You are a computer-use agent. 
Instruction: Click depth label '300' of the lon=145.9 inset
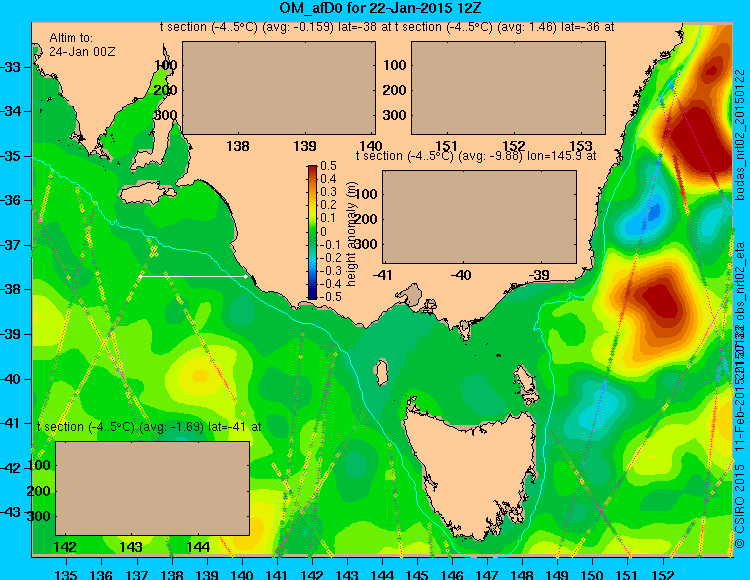[366, 244]
